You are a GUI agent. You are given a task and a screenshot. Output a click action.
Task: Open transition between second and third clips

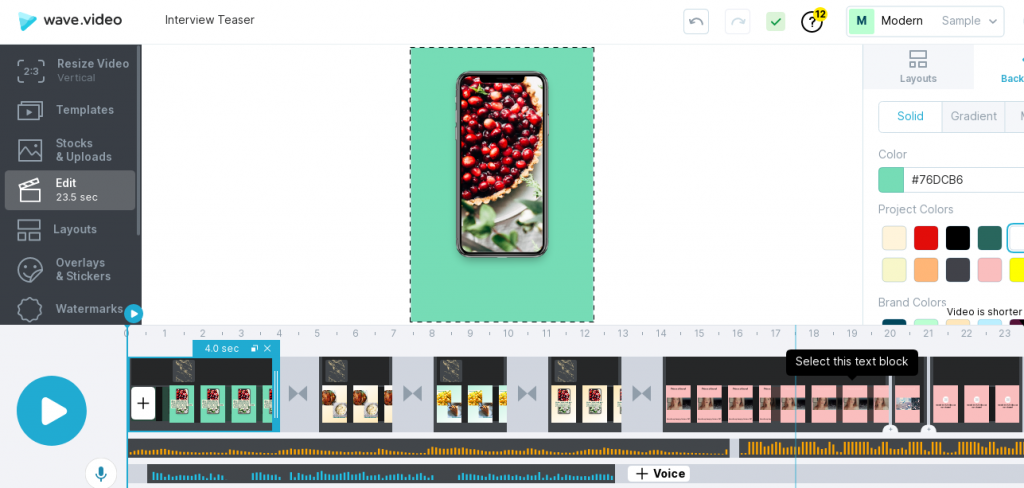(x=412, y=393)
